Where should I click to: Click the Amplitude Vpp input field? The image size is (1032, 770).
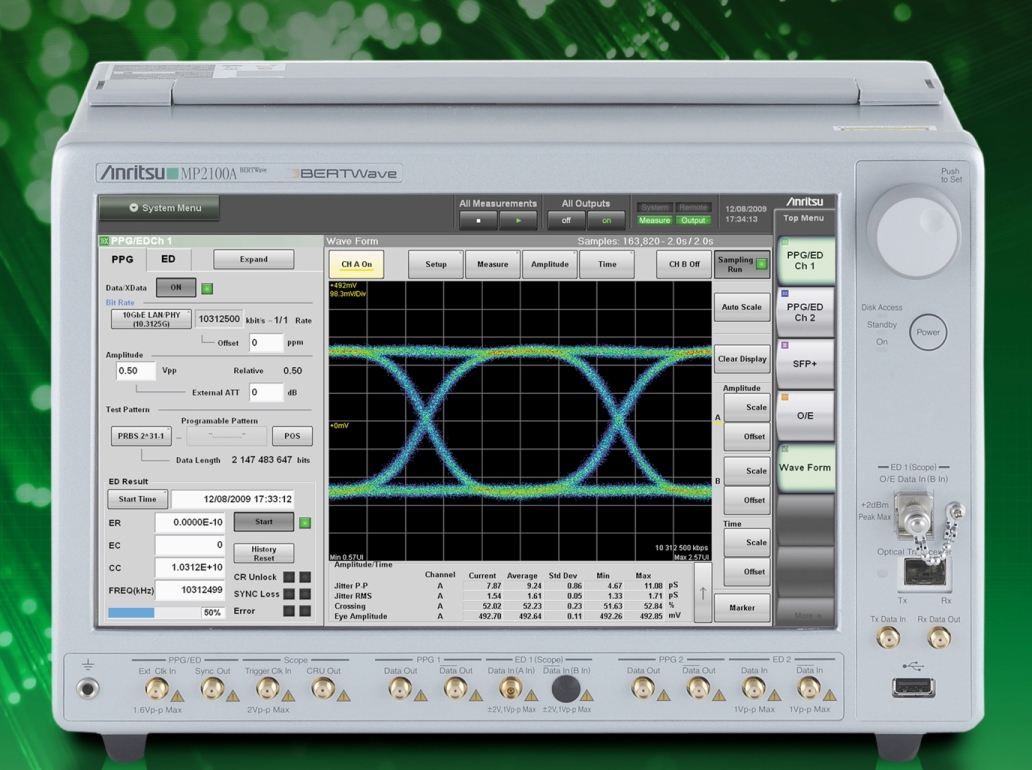tap(136, 371)
